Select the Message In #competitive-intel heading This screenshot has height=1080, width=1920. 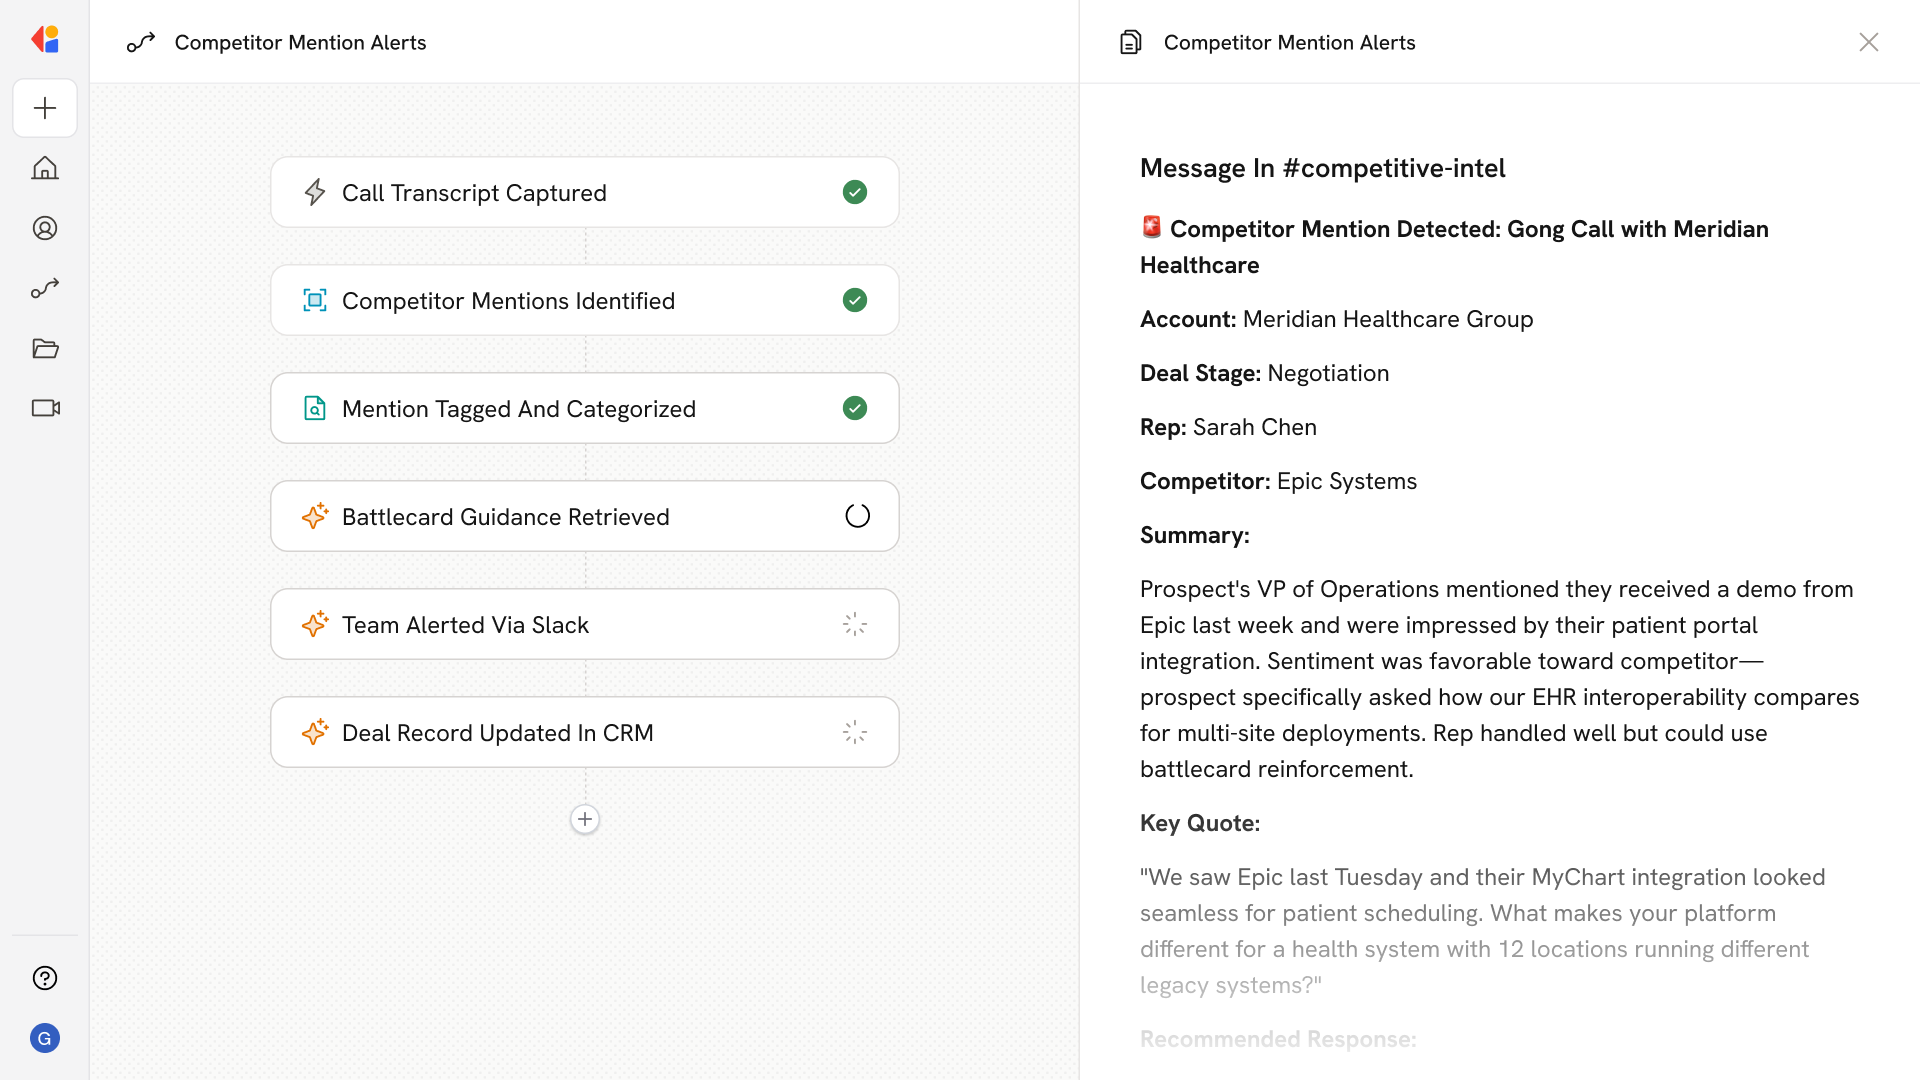point(1322,167)
